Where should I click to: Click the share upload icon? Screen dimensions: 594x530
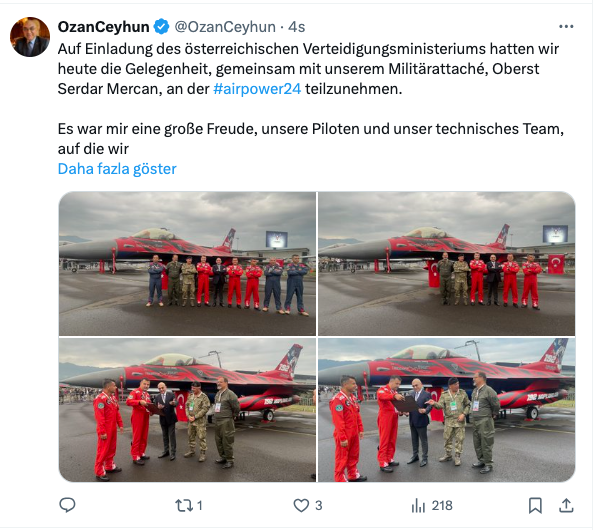(x=566, y=505)
